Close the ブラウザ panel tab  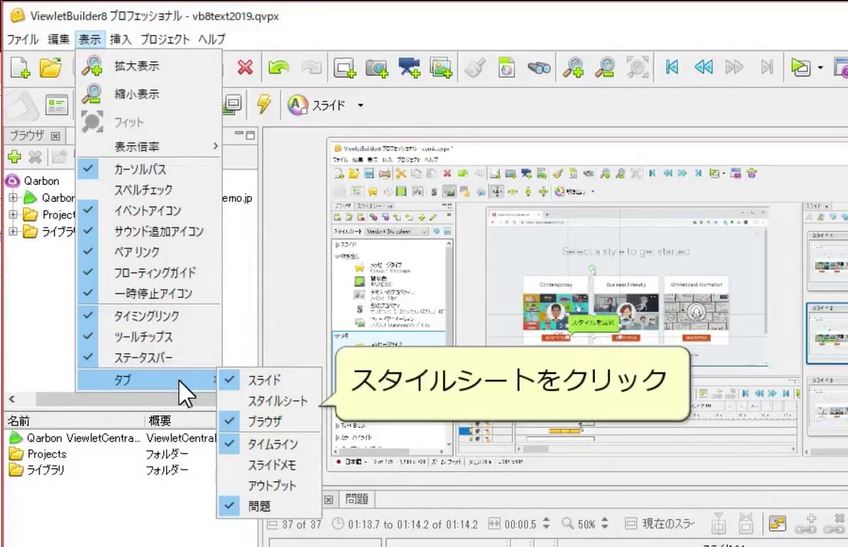55,136
